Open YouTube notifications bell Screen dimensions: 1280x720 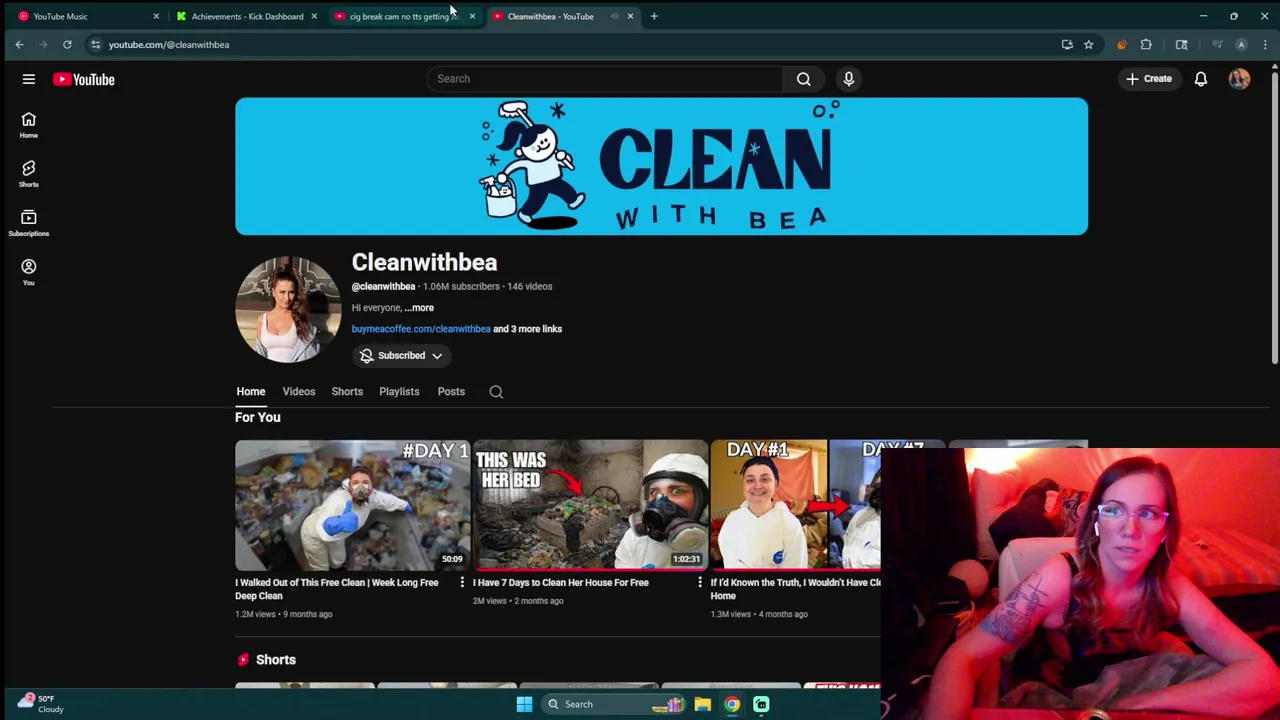(x=1201, y=79)
